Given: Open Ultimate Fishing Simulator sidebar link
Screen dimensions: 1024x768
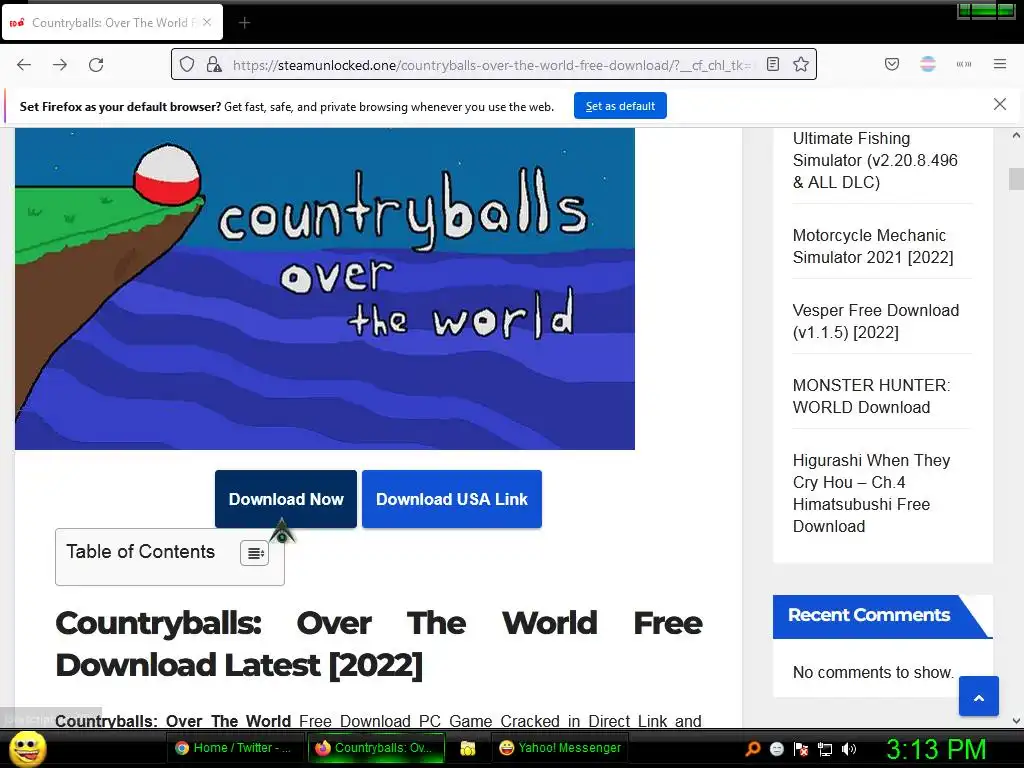Looking at the screenshot, I should [874, 160].
